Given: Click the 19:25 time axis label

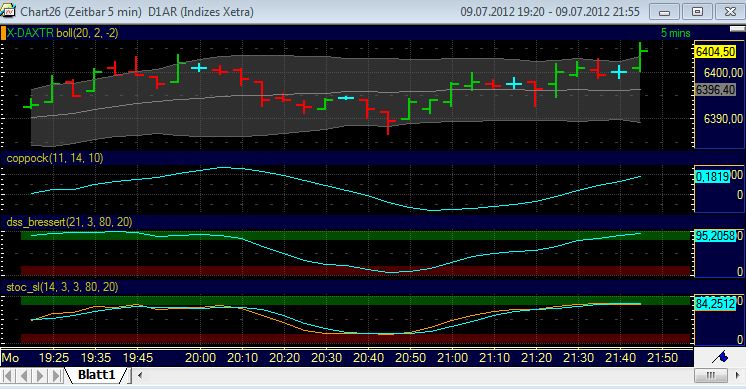Looking at the screenshot, I should (x=54, y=358).
